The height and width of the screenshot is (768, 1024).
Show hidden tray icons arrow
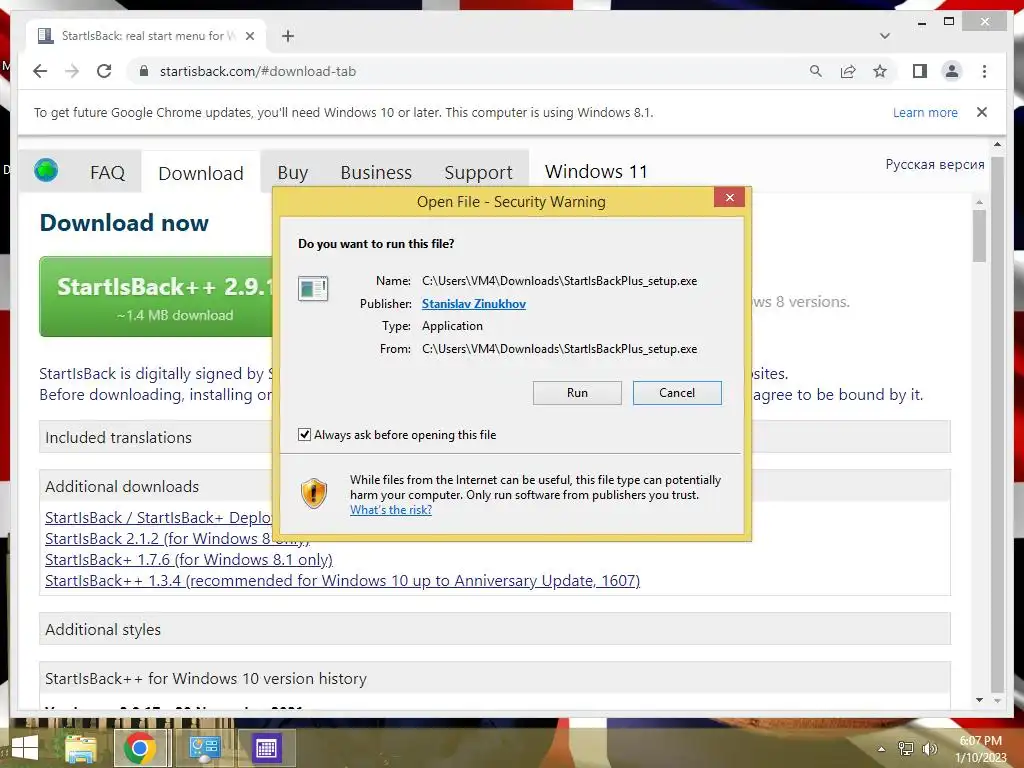pos(881,749)
